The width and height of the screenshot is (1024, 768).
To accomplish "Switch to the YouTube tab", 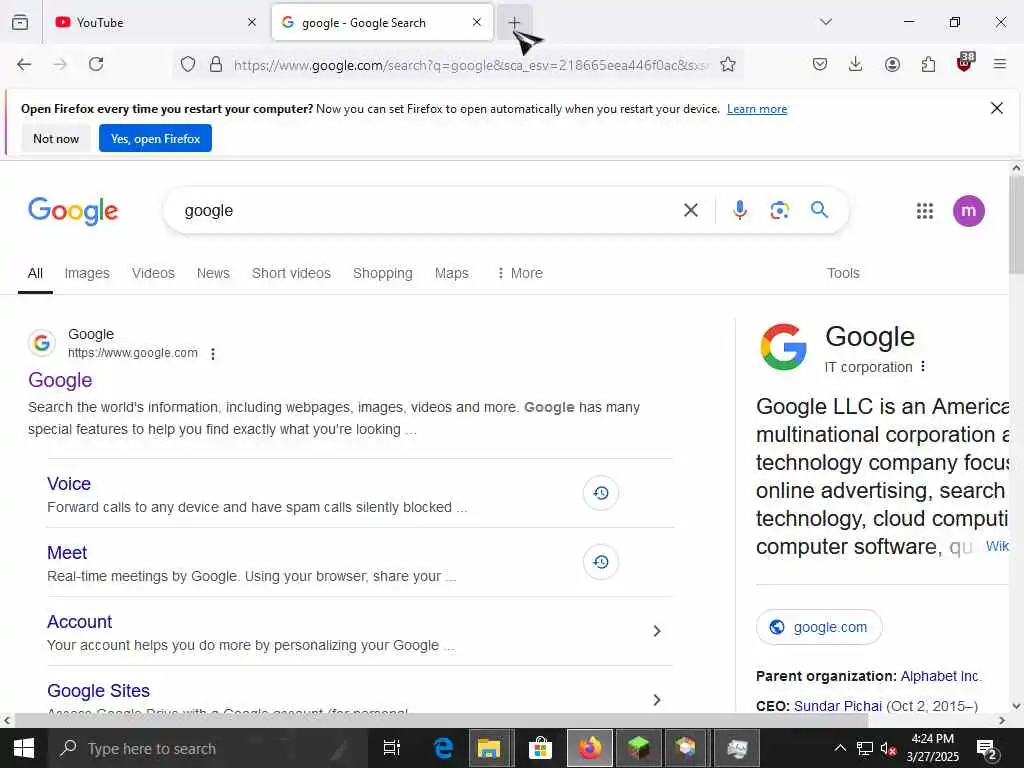I will [x=147, y=22].
